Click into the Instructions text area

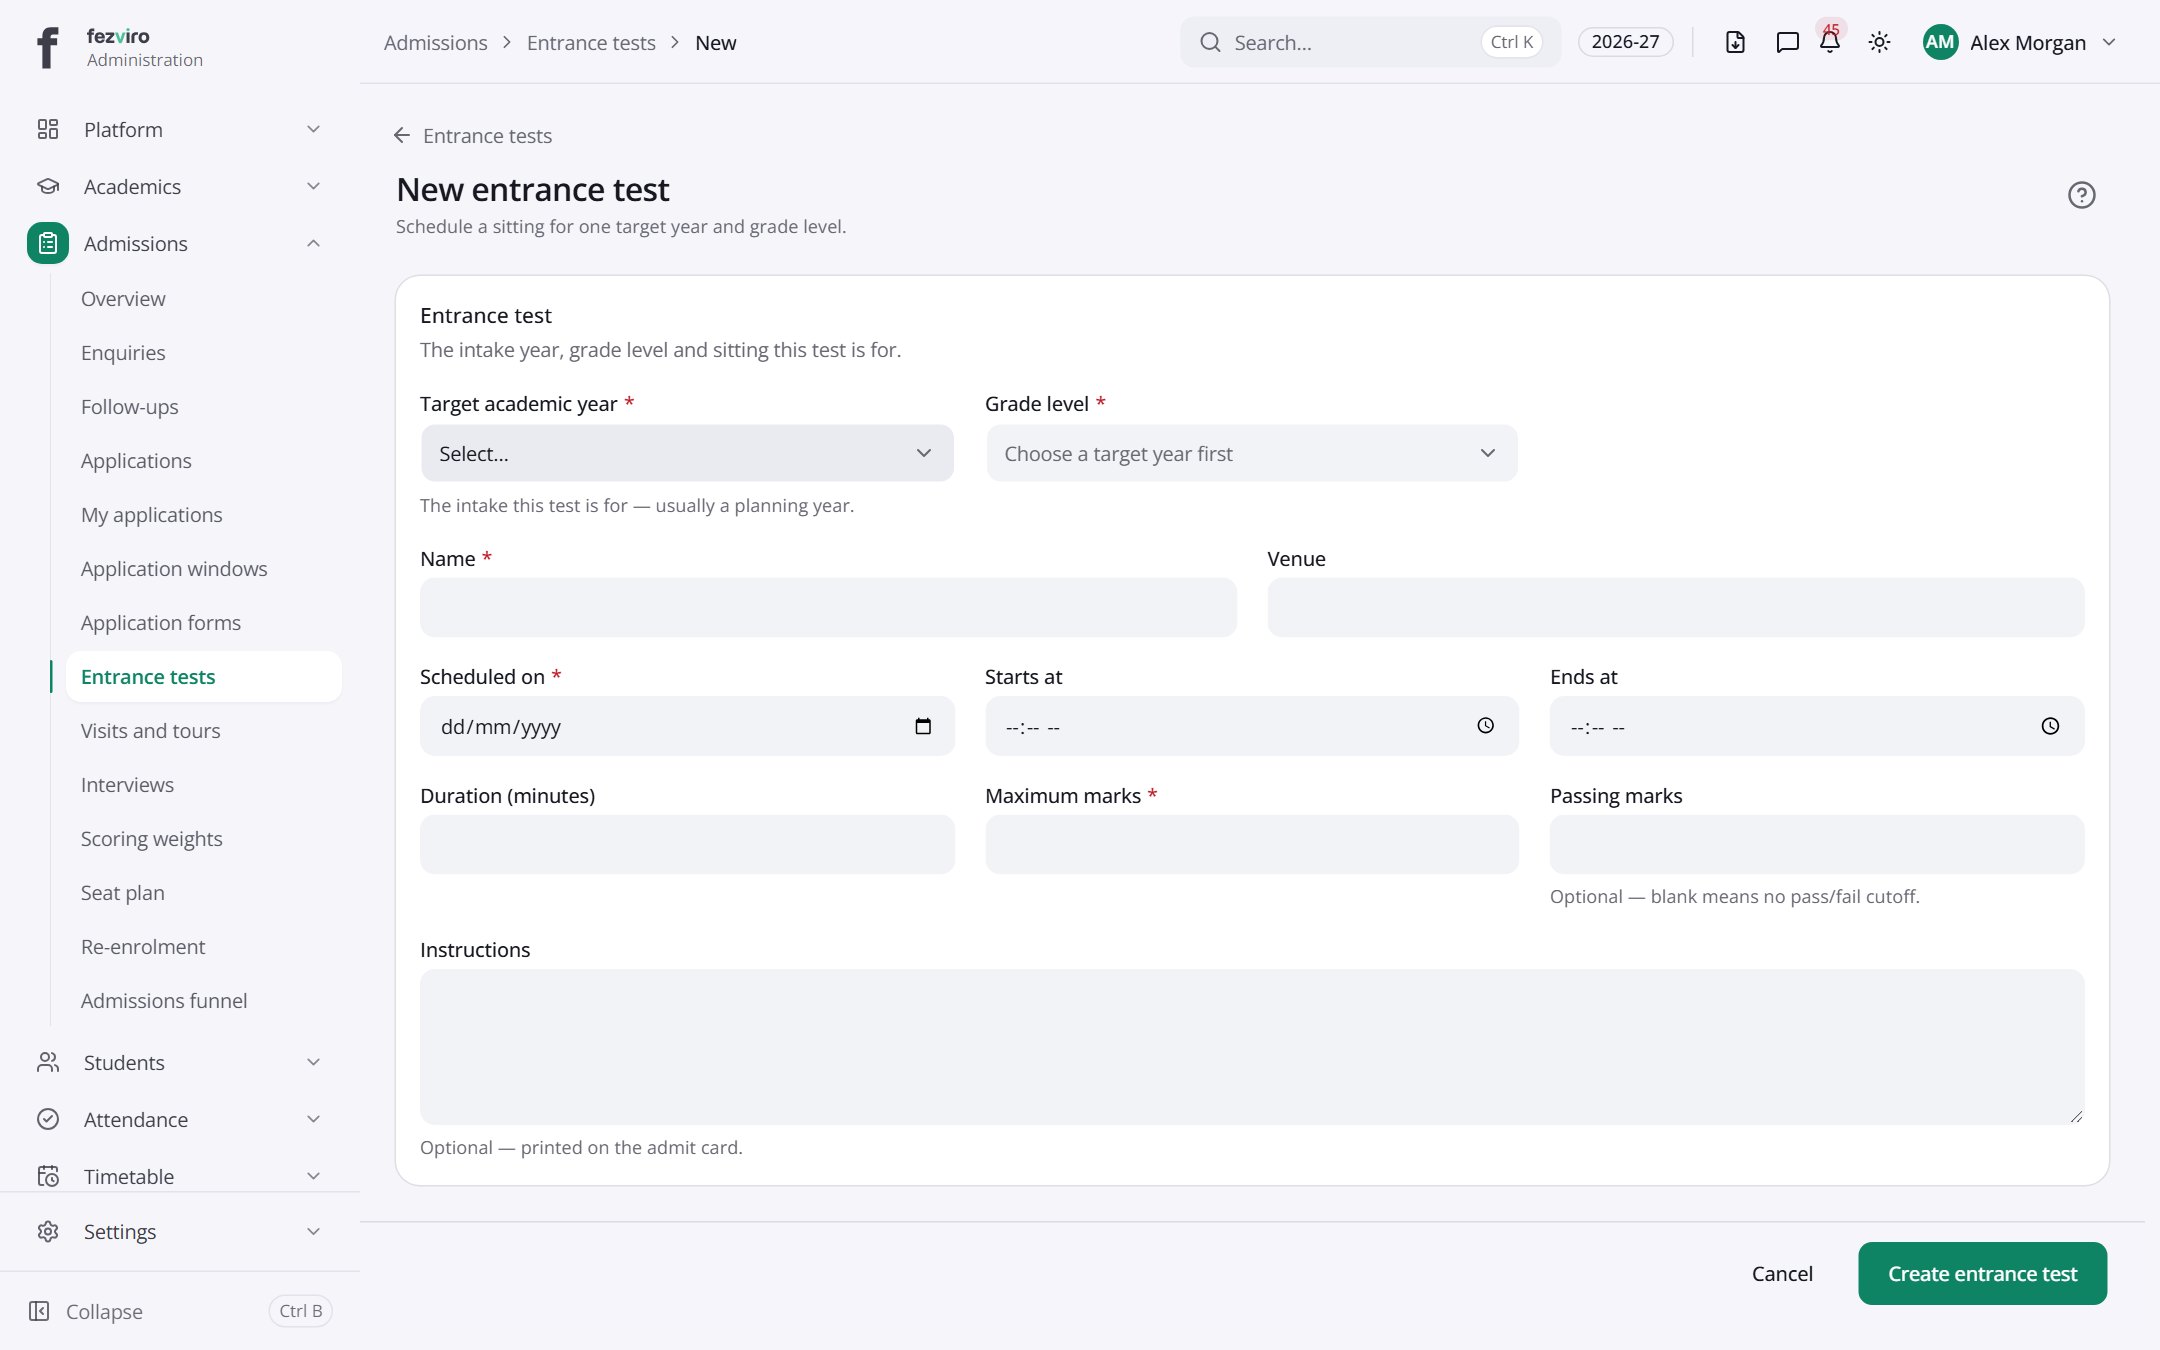(x=1252, y=1046)
